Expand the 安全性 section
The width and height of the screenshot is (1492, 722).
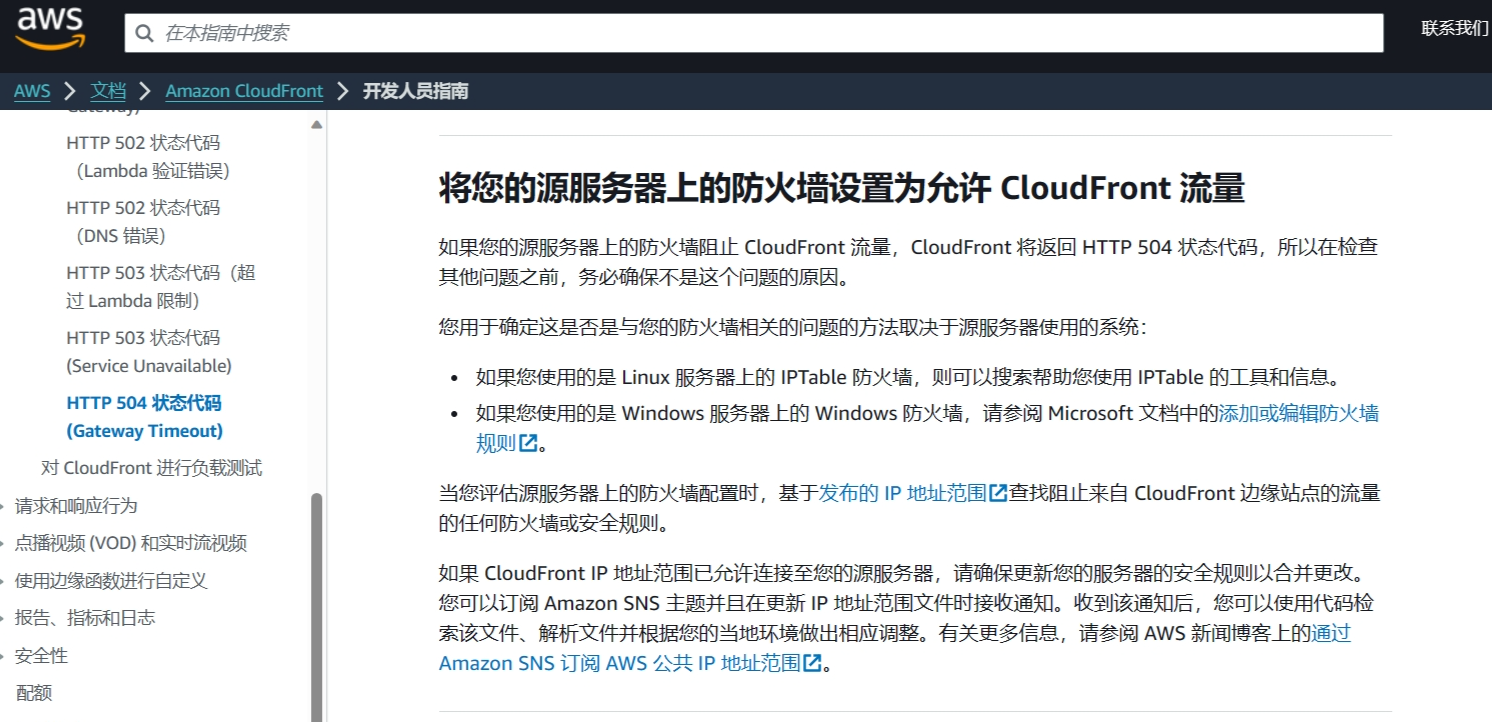[x=41, y=656]
